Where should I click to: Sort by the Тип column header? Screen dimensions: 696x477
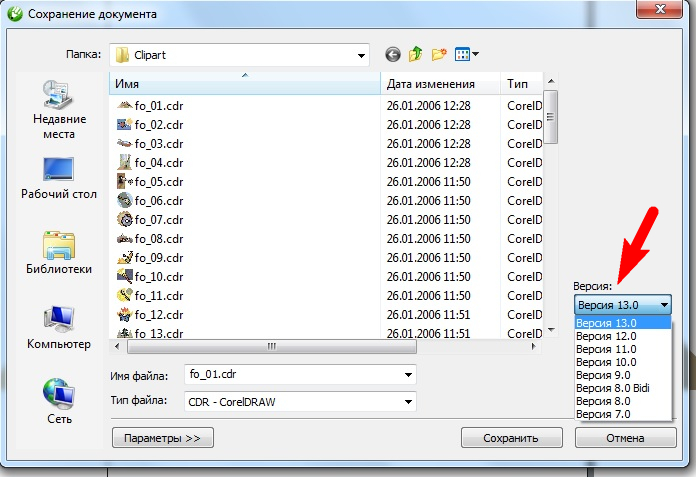tap(522, 83)
